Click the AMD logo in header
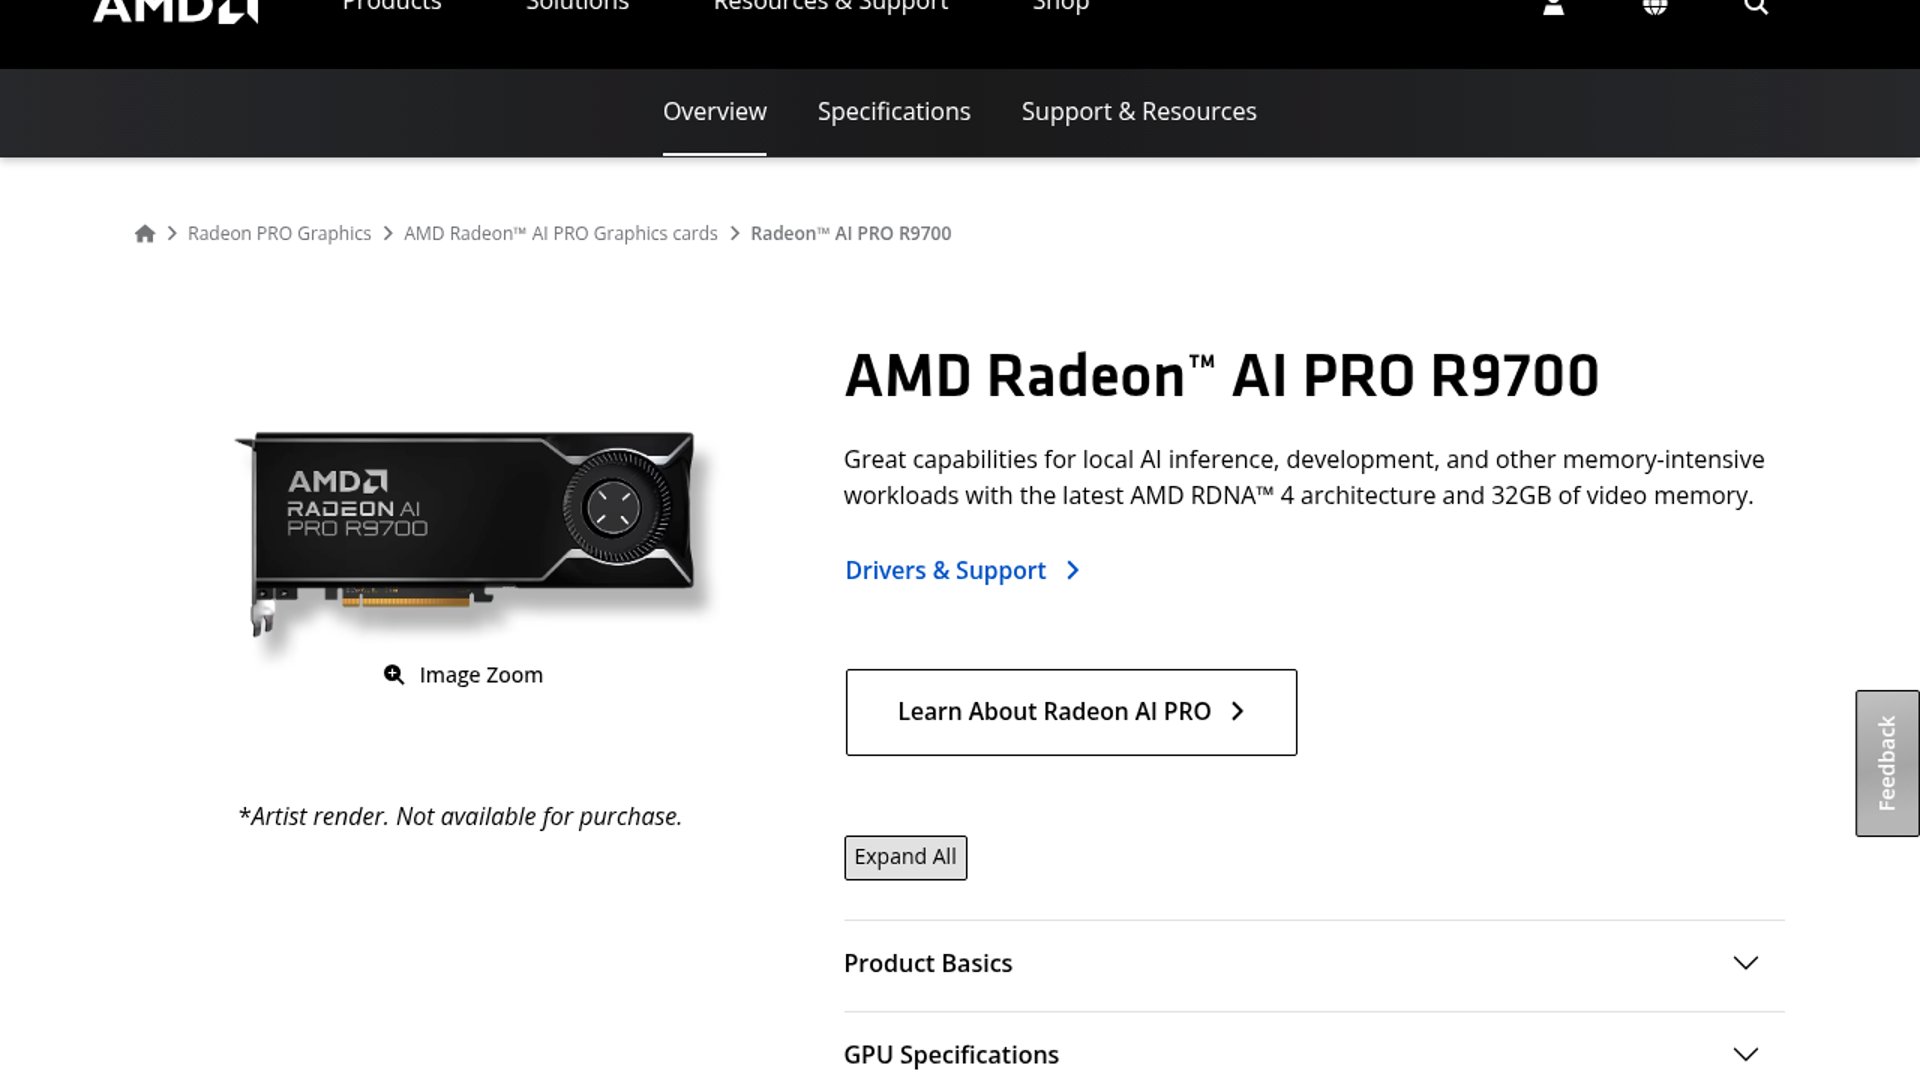The image size is (1920, 1080). [176, 10]
